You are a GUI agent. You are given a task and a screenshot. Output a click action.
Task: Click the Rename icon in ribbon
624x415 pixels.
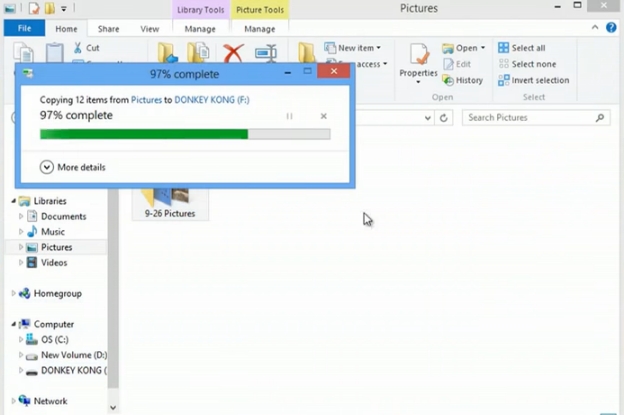click(266, 53)
